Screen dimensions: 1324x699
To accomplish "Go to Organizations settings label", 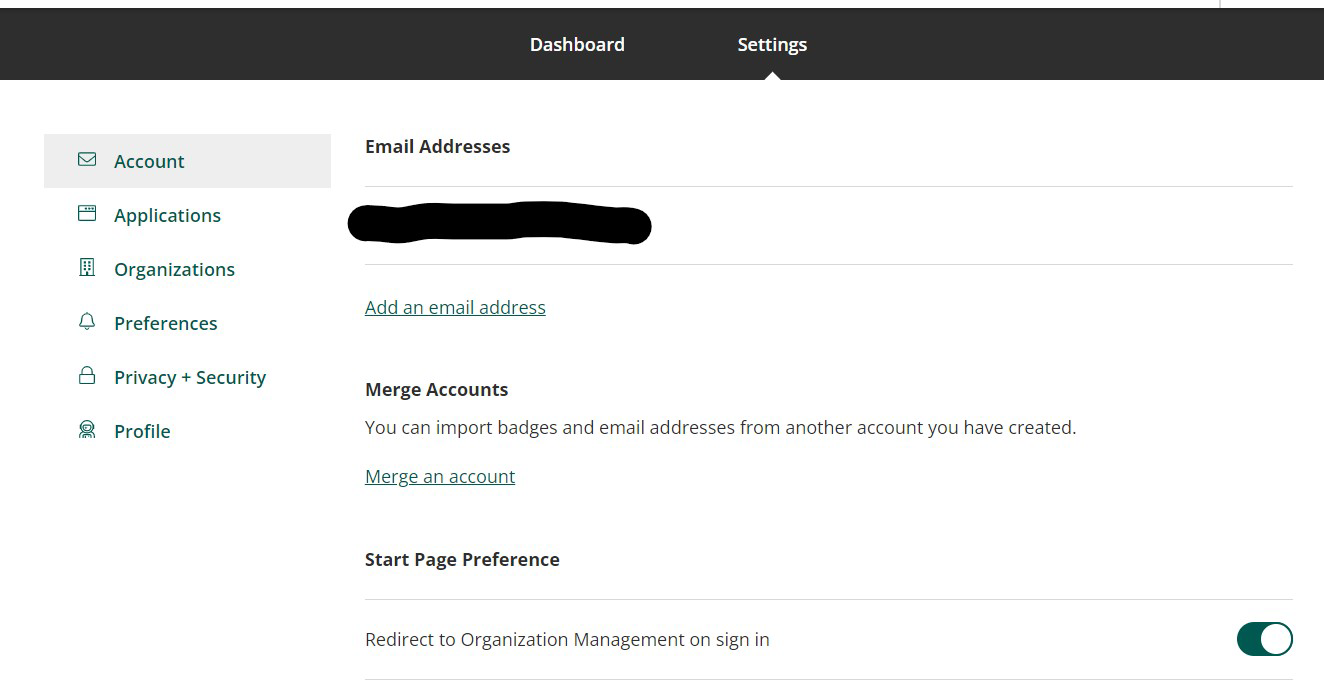I will point(174,270).
